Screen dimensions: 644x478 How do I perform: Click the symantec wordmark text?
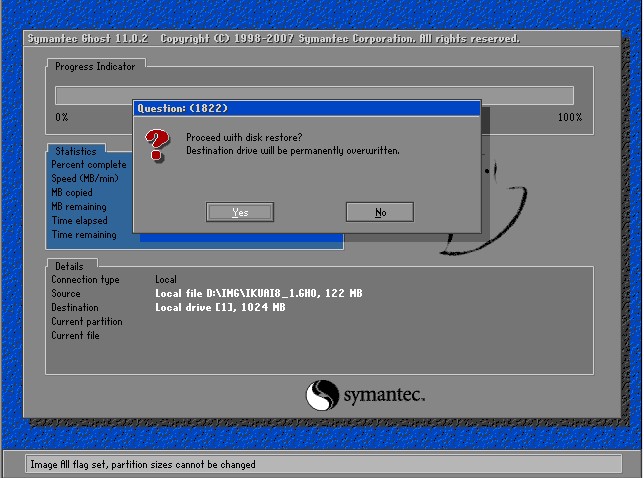(385, 395)
